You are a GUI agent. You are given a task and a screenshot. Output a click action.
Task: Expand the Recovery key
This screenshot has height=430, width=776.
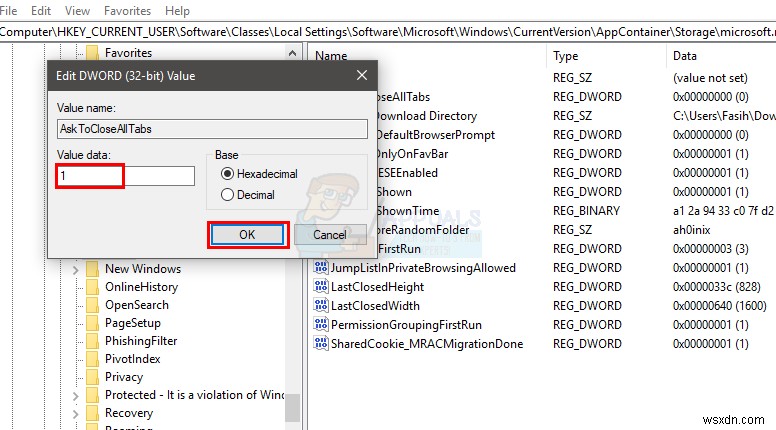[76, 414]
